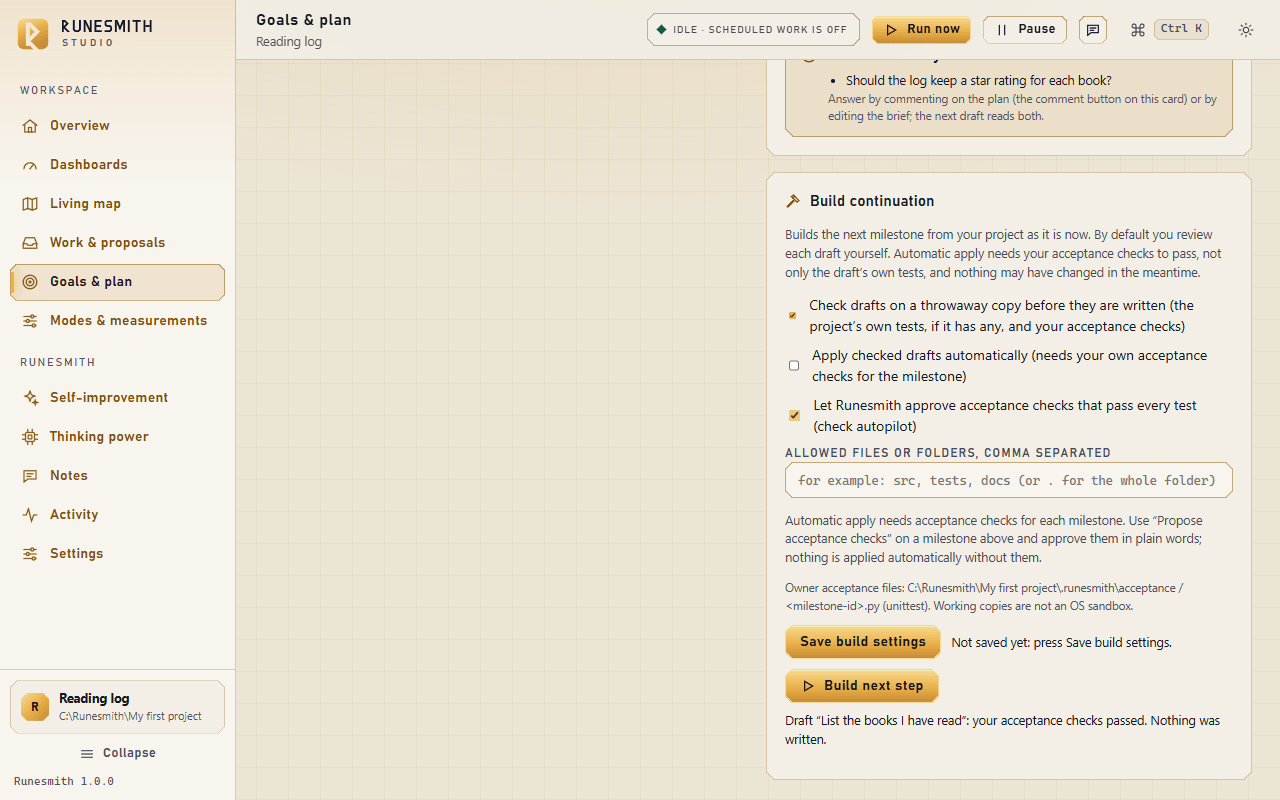
Task: Open Thinking power
Action: [117, 436]
